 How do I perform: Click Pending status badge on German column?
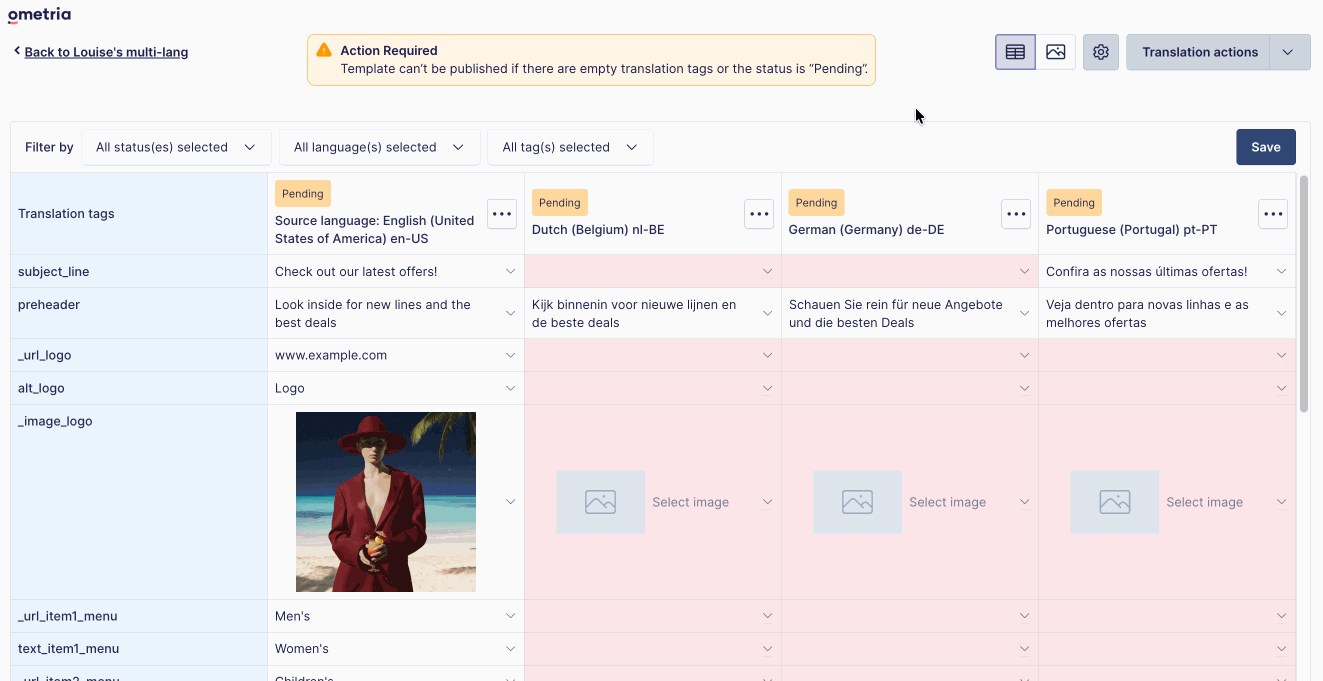coord(816,203)
